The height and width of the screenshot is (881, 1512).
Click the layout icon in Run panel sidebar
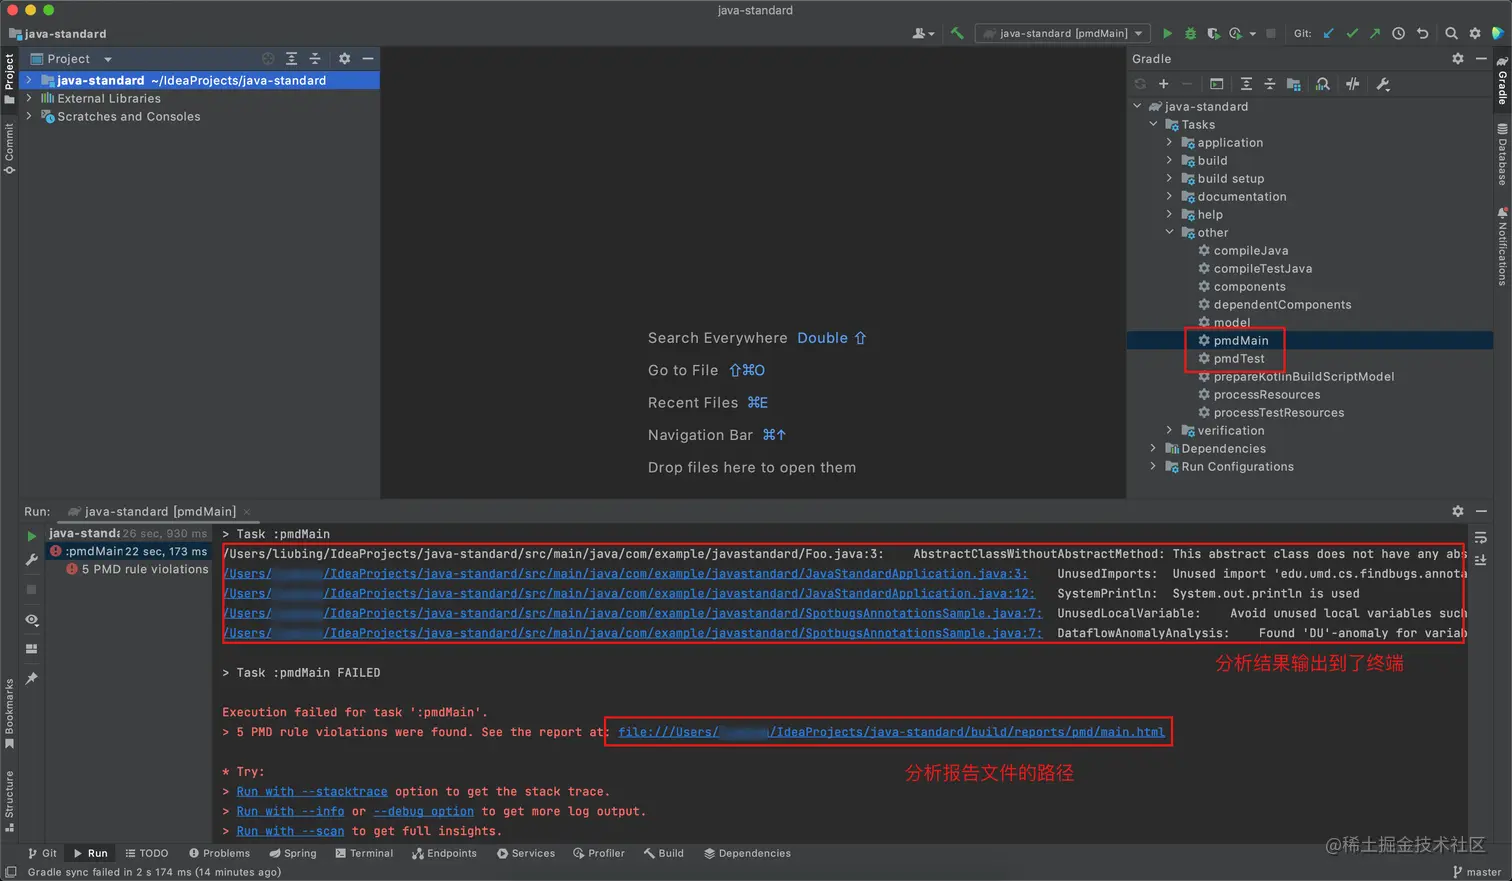click(31, 649)
